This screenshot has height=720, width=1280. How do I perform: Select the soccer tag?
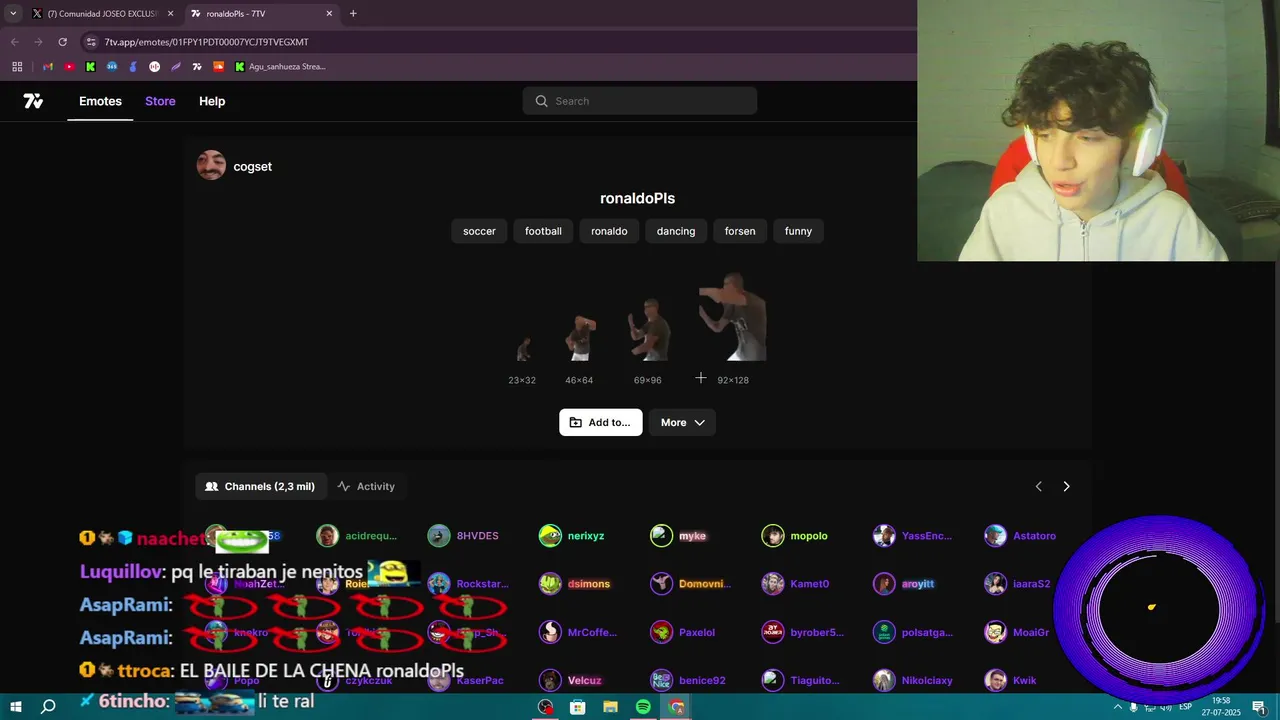[479, 231]
